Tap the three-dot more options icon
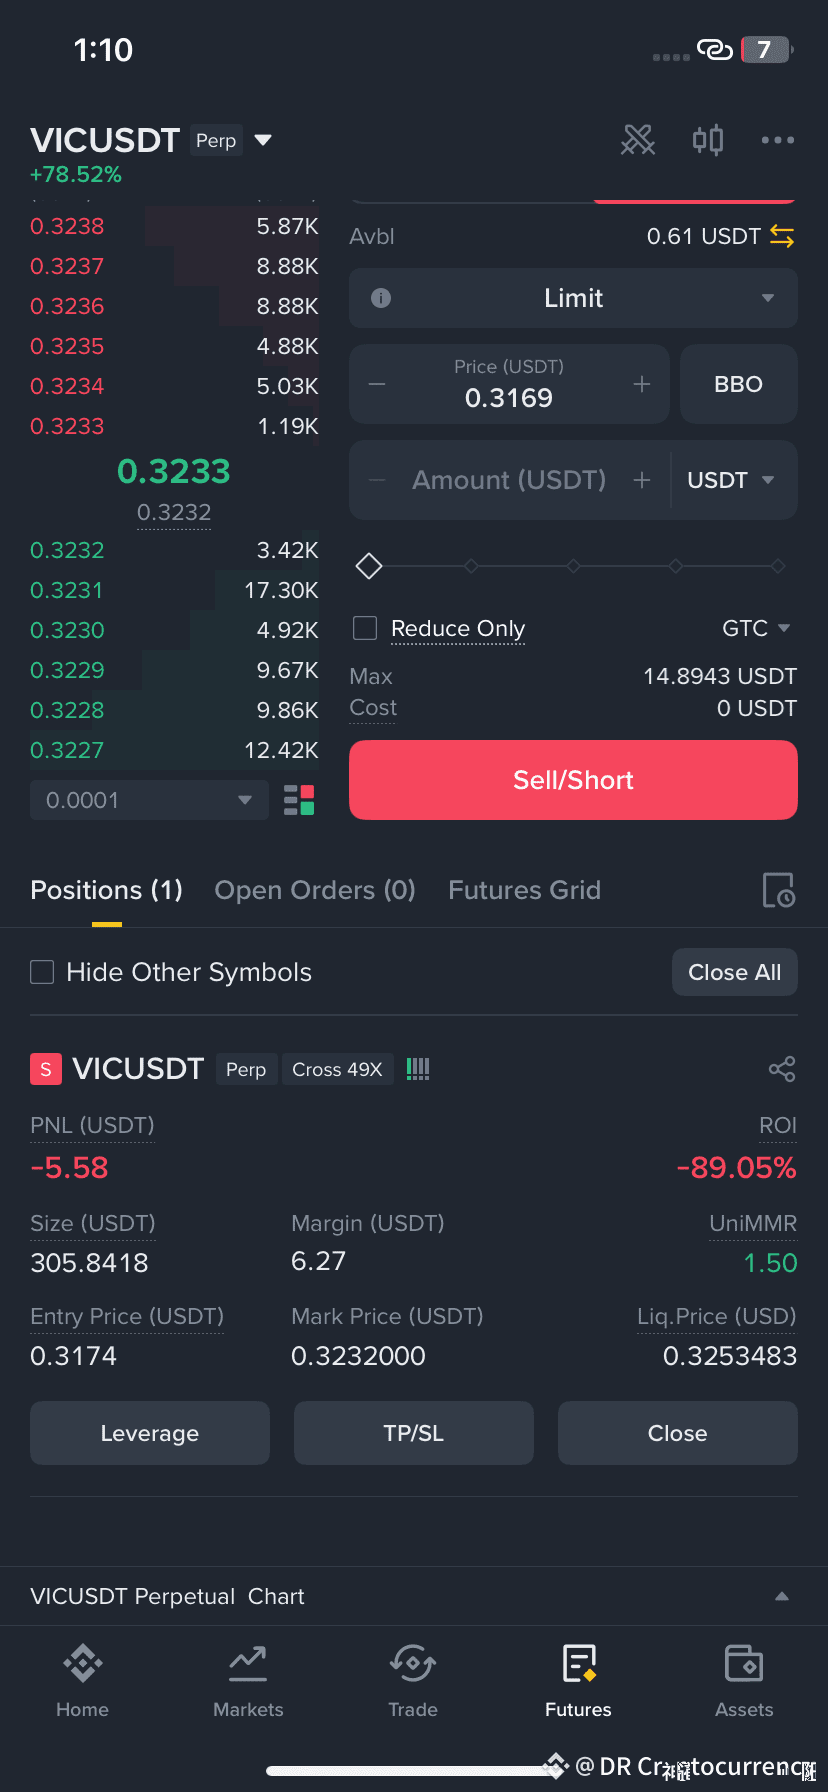 pyautogui.click(x=777, y=140)
